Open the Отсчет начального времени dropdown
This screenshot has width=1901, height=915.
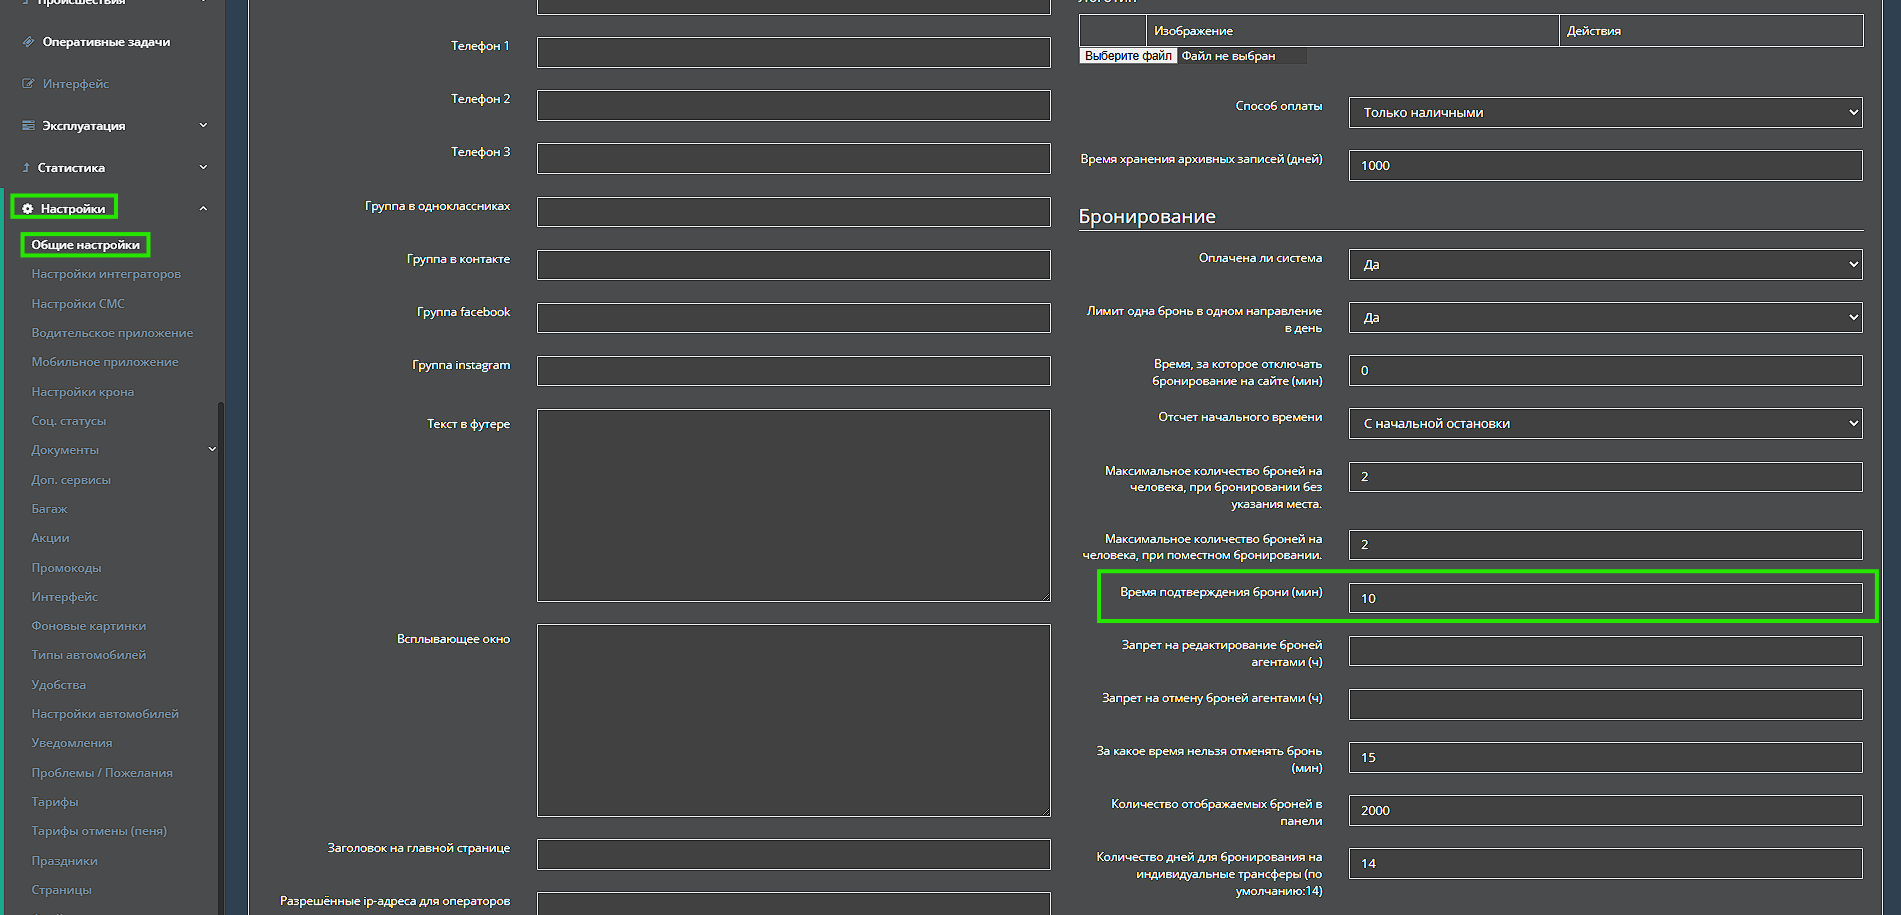(x=1604, y=424)
